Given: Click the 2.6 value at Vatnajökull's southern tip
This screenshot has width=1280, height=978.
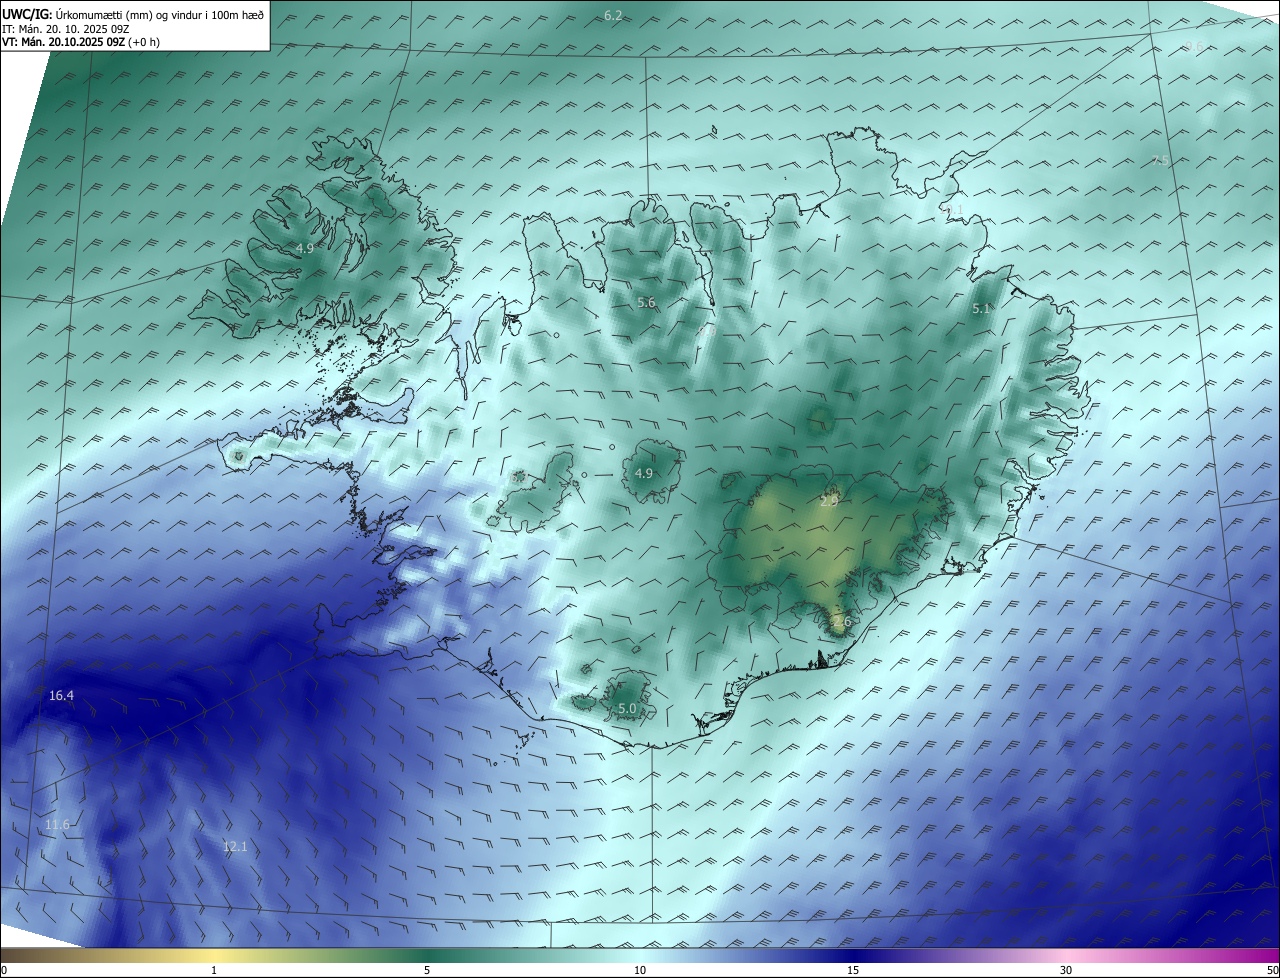Looking at the screenshot, I should [x=842, y=622].
